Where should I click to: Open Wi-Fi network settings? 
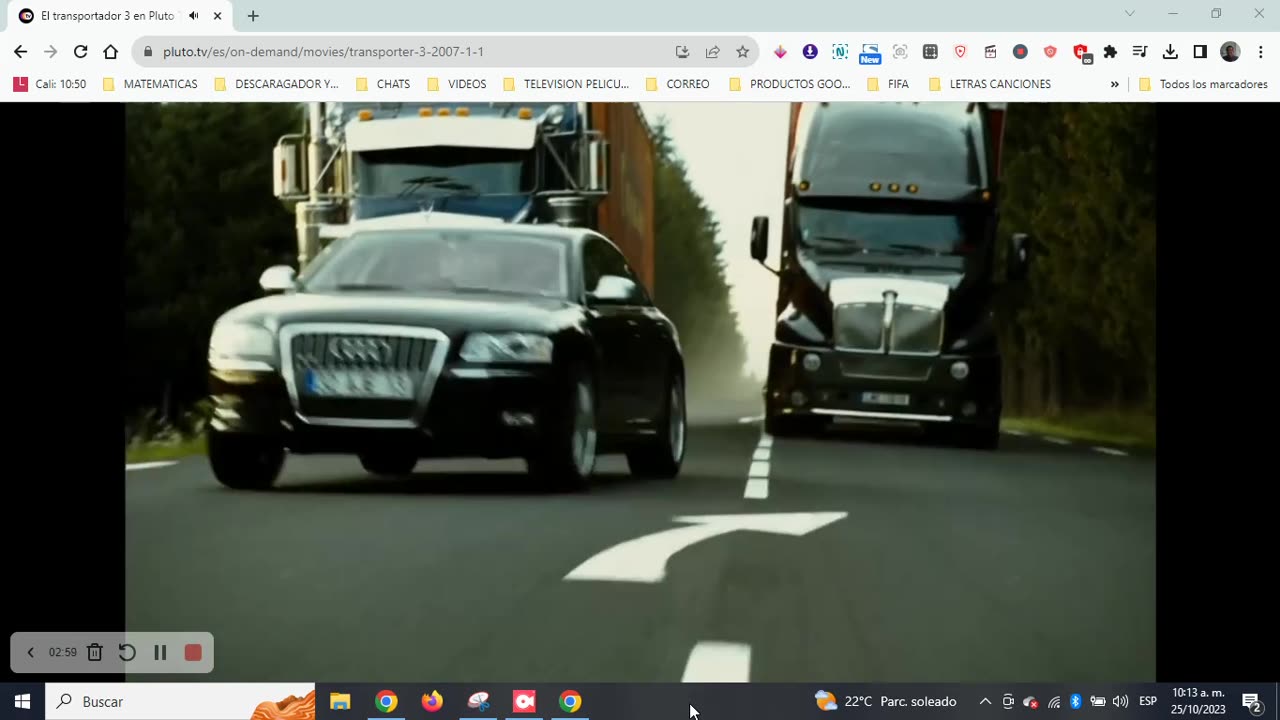tap(1054, 701)
